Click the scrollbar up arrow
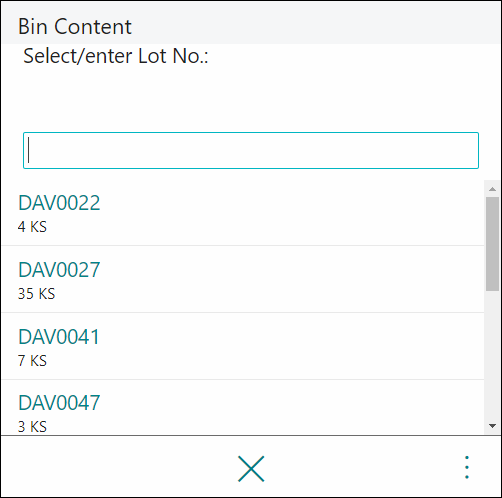This screenshot has width=502, height=498. click(x=492, y=189)
